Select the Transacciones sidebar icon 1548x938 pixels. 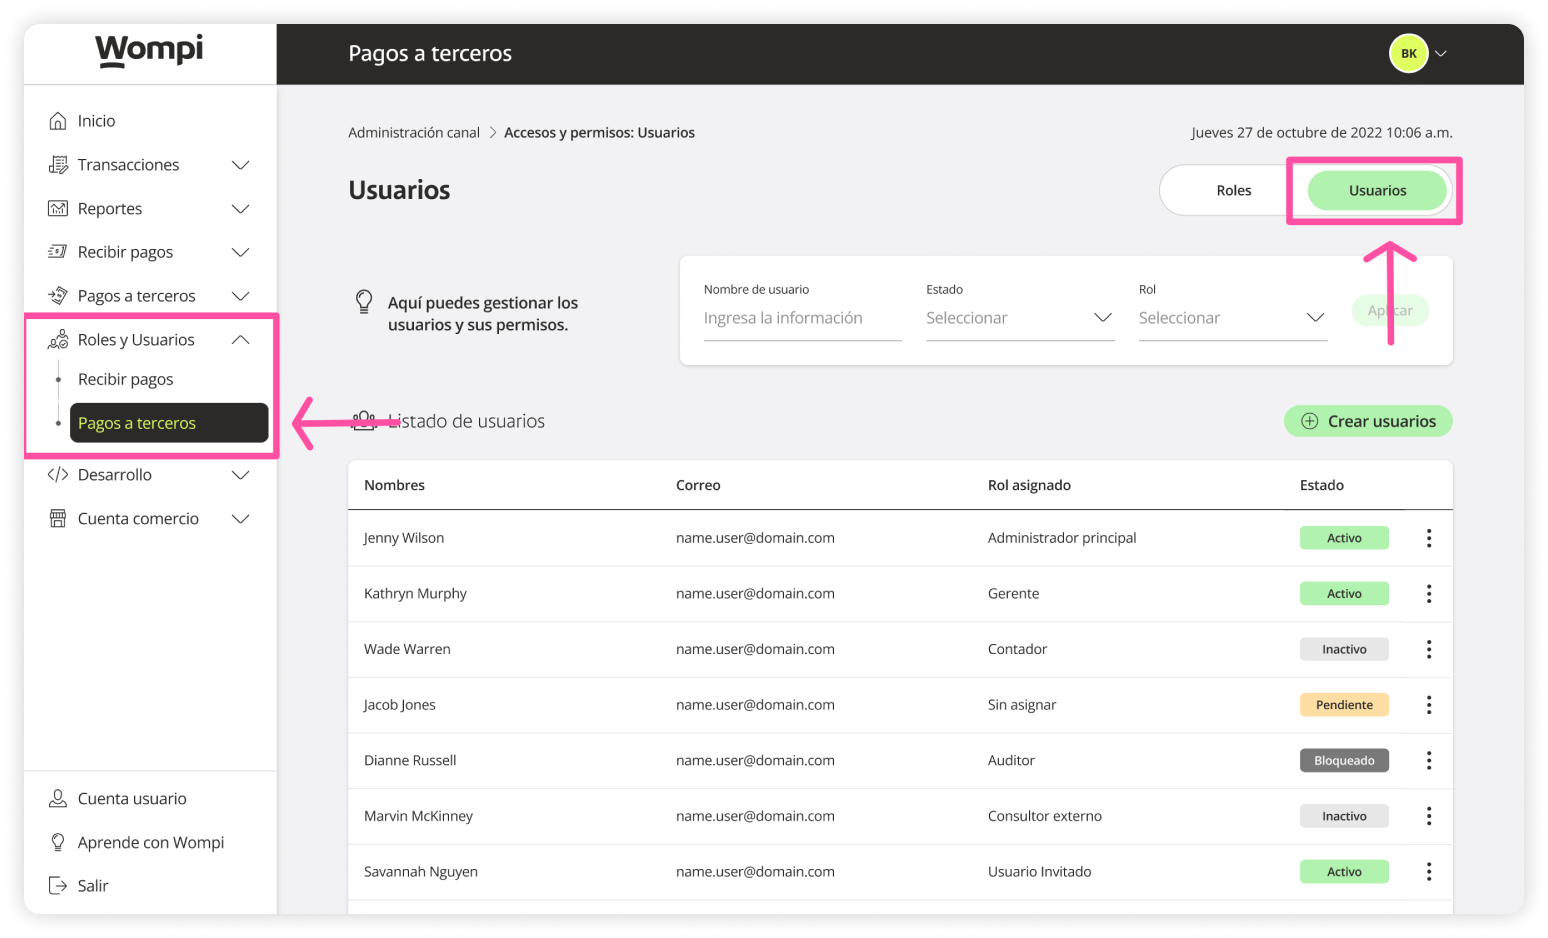pyautogui.click(x=59, y=164)
